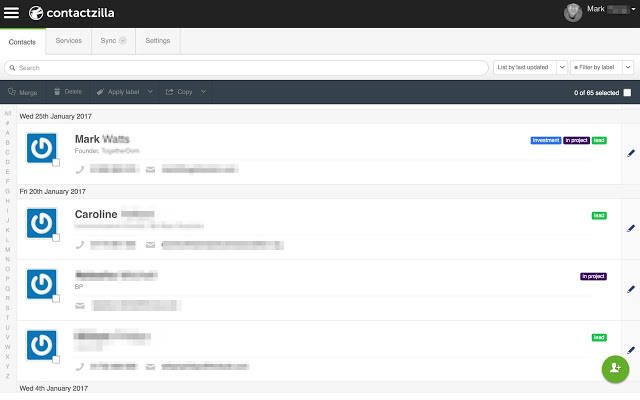
Task: Open the hamburger menu icon
Action: coord(11,13)
